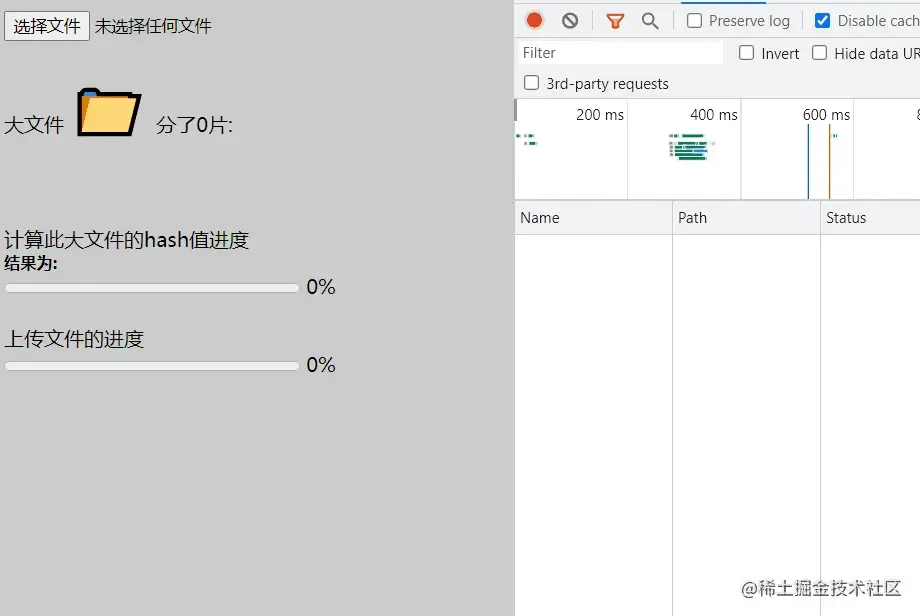
Task: Tick the Invert checkbox
Action: pyautogui.click(x=746, y=53)
